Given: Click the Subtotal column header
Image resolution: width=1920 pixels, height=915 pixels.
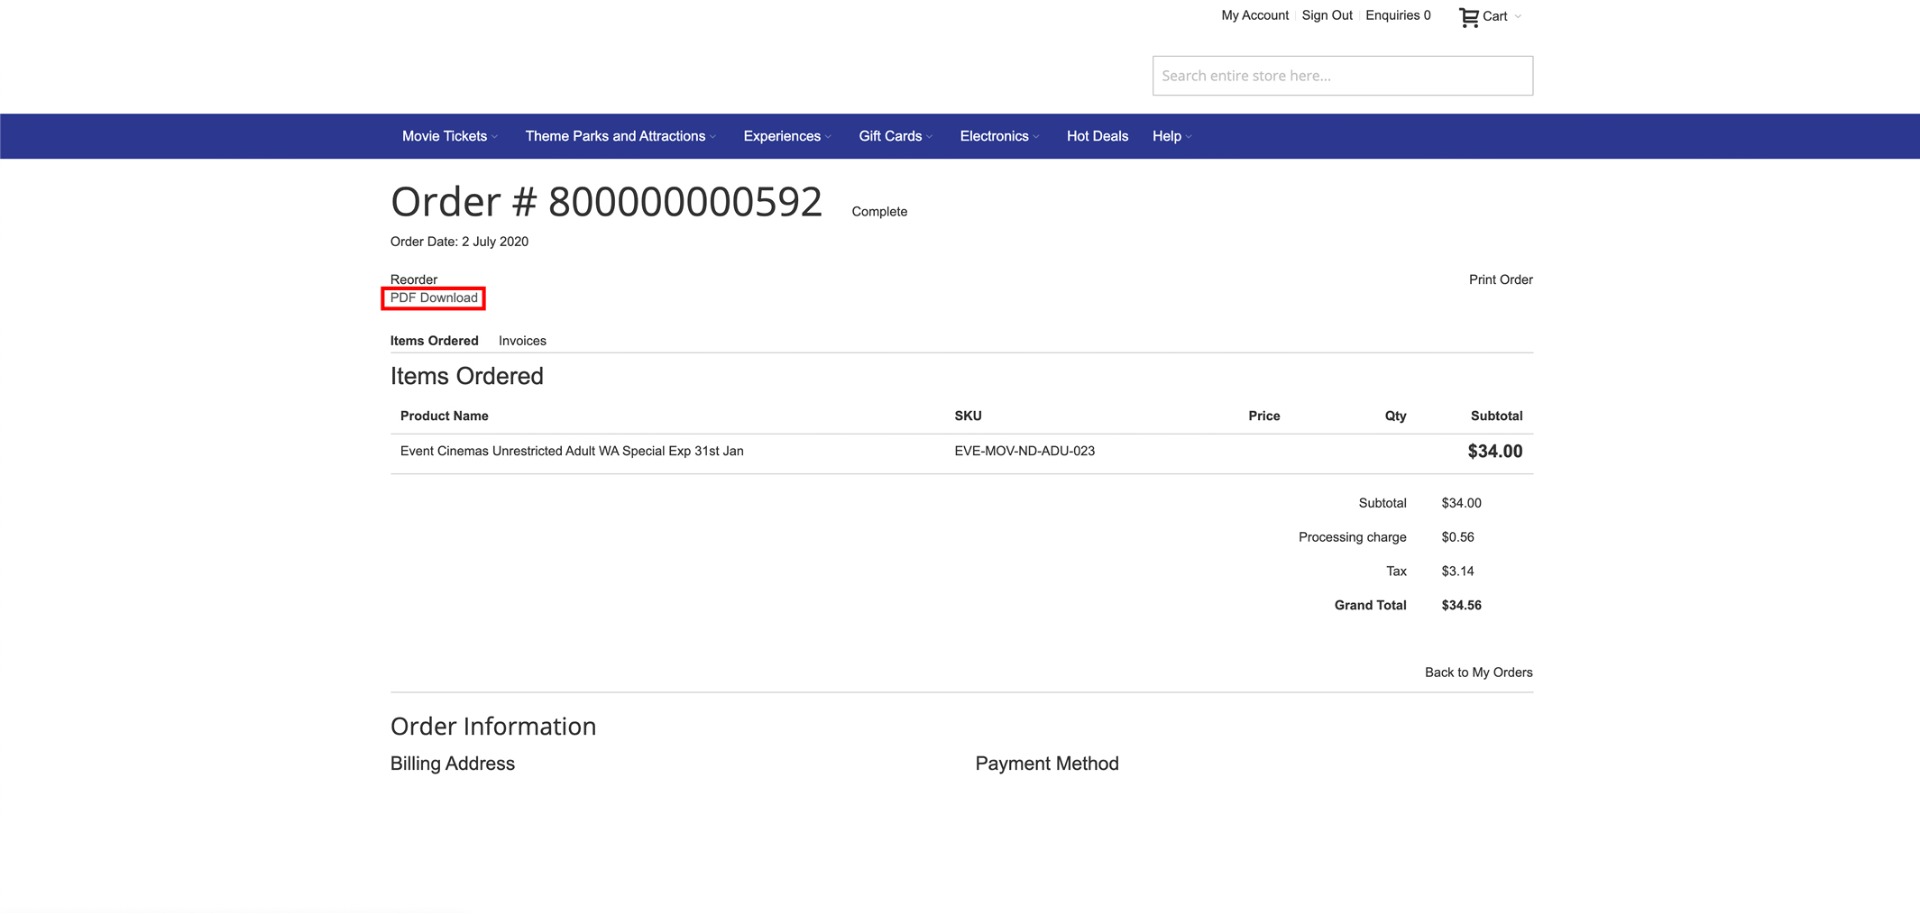Looking at the screenshot, I should (x=1496, y=416).
